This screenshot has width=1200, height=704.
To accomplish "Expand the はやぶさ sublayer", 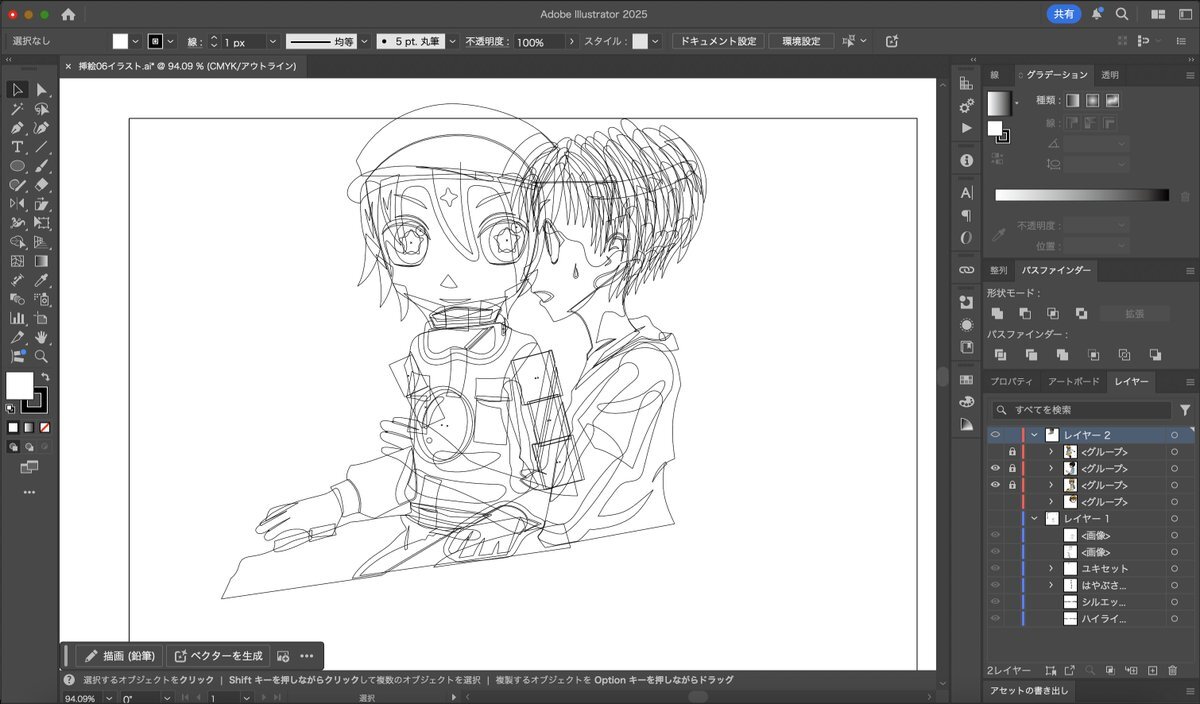I will click(1051, 585).
